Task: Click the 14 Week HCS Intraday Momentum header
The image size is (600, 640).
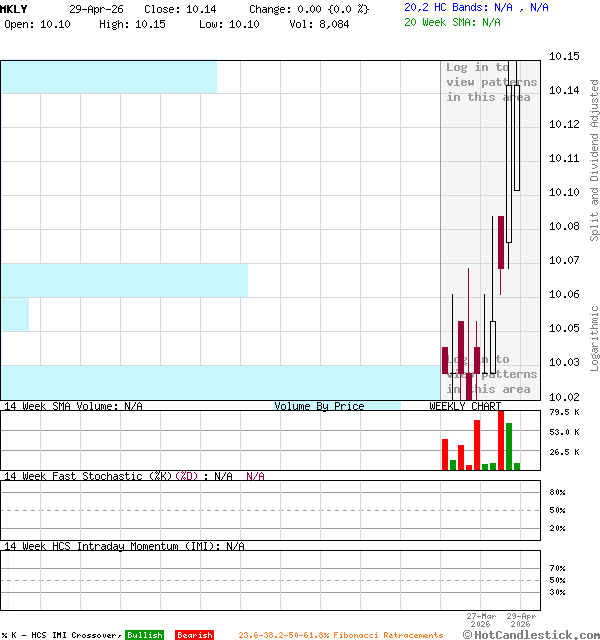Action: 124,546
